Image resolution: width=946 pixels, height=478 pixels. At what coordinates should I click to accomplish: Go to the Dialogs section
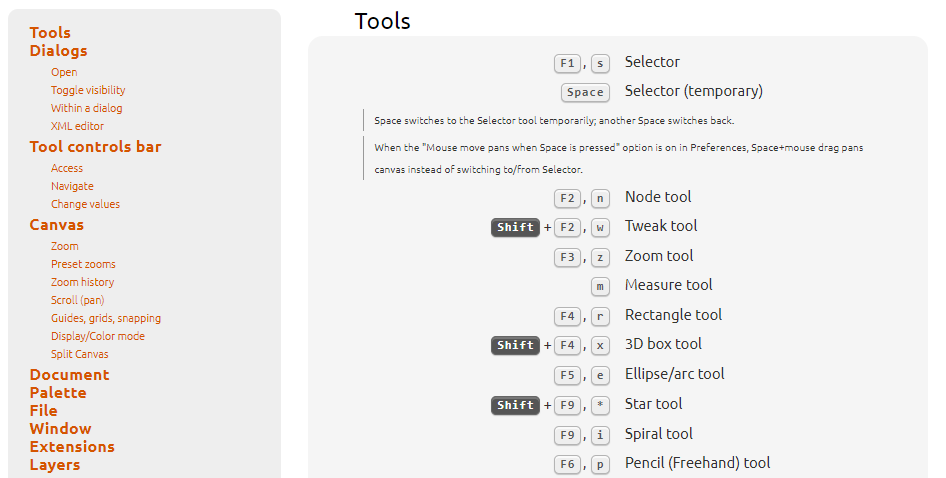tap(59, 51)
